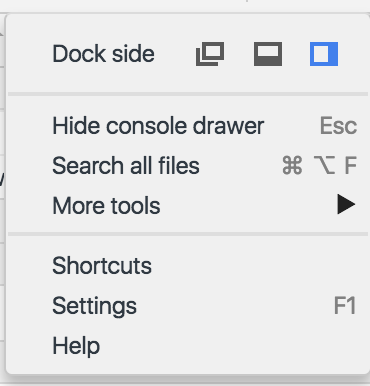Click empty space right of Shortcuts
The image size is (370, 386).
click(x=260, y=266)
